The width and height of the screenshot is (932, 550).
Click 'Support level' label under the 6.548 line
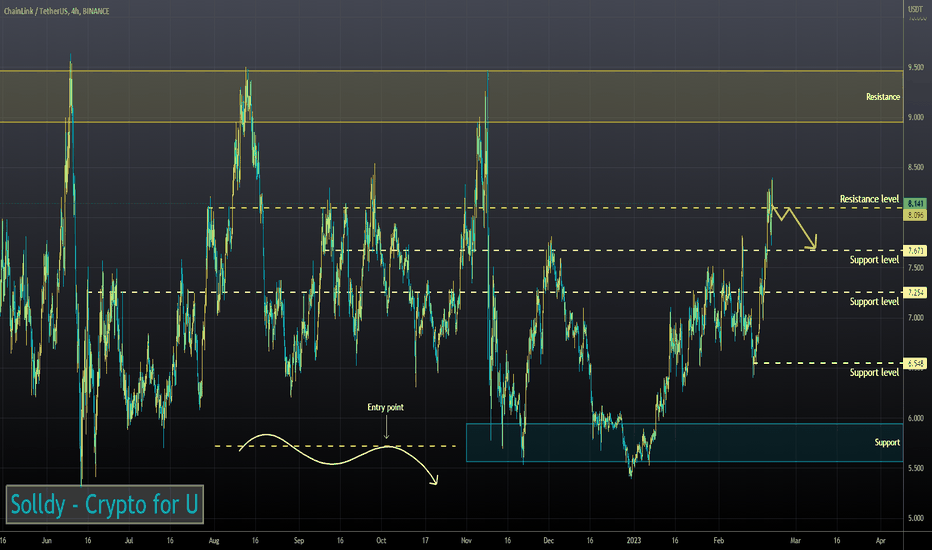[874, 372]
